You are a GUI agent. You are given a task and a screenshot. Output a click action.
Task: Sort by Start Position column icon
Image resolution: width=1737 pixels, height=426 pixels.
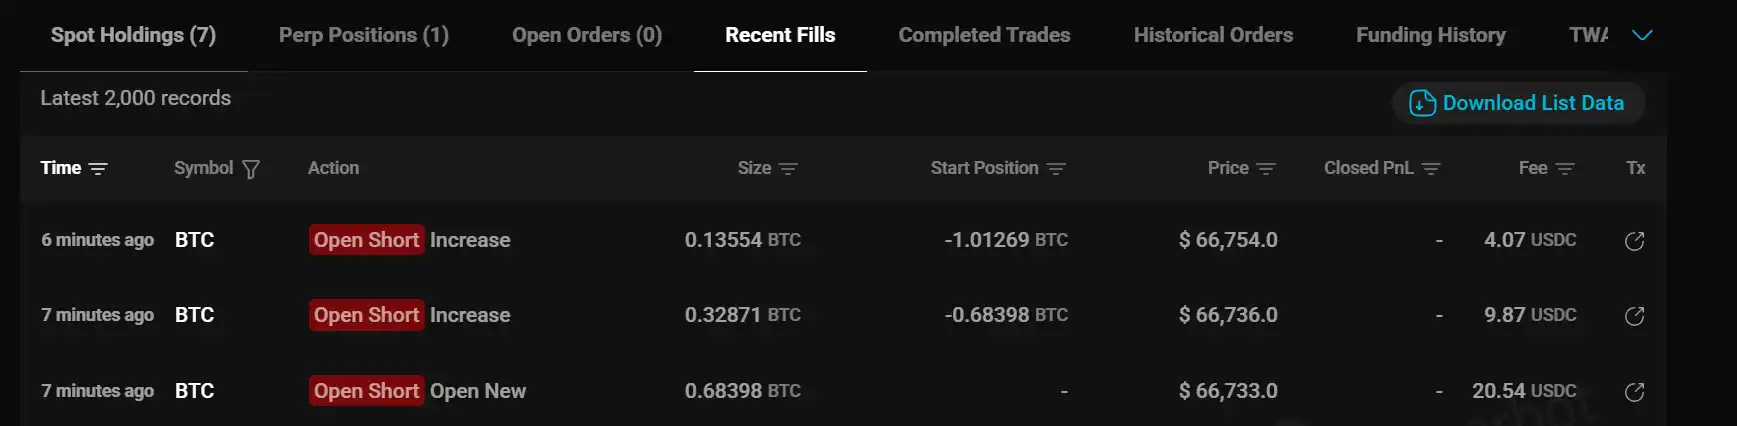point(1056,169)
